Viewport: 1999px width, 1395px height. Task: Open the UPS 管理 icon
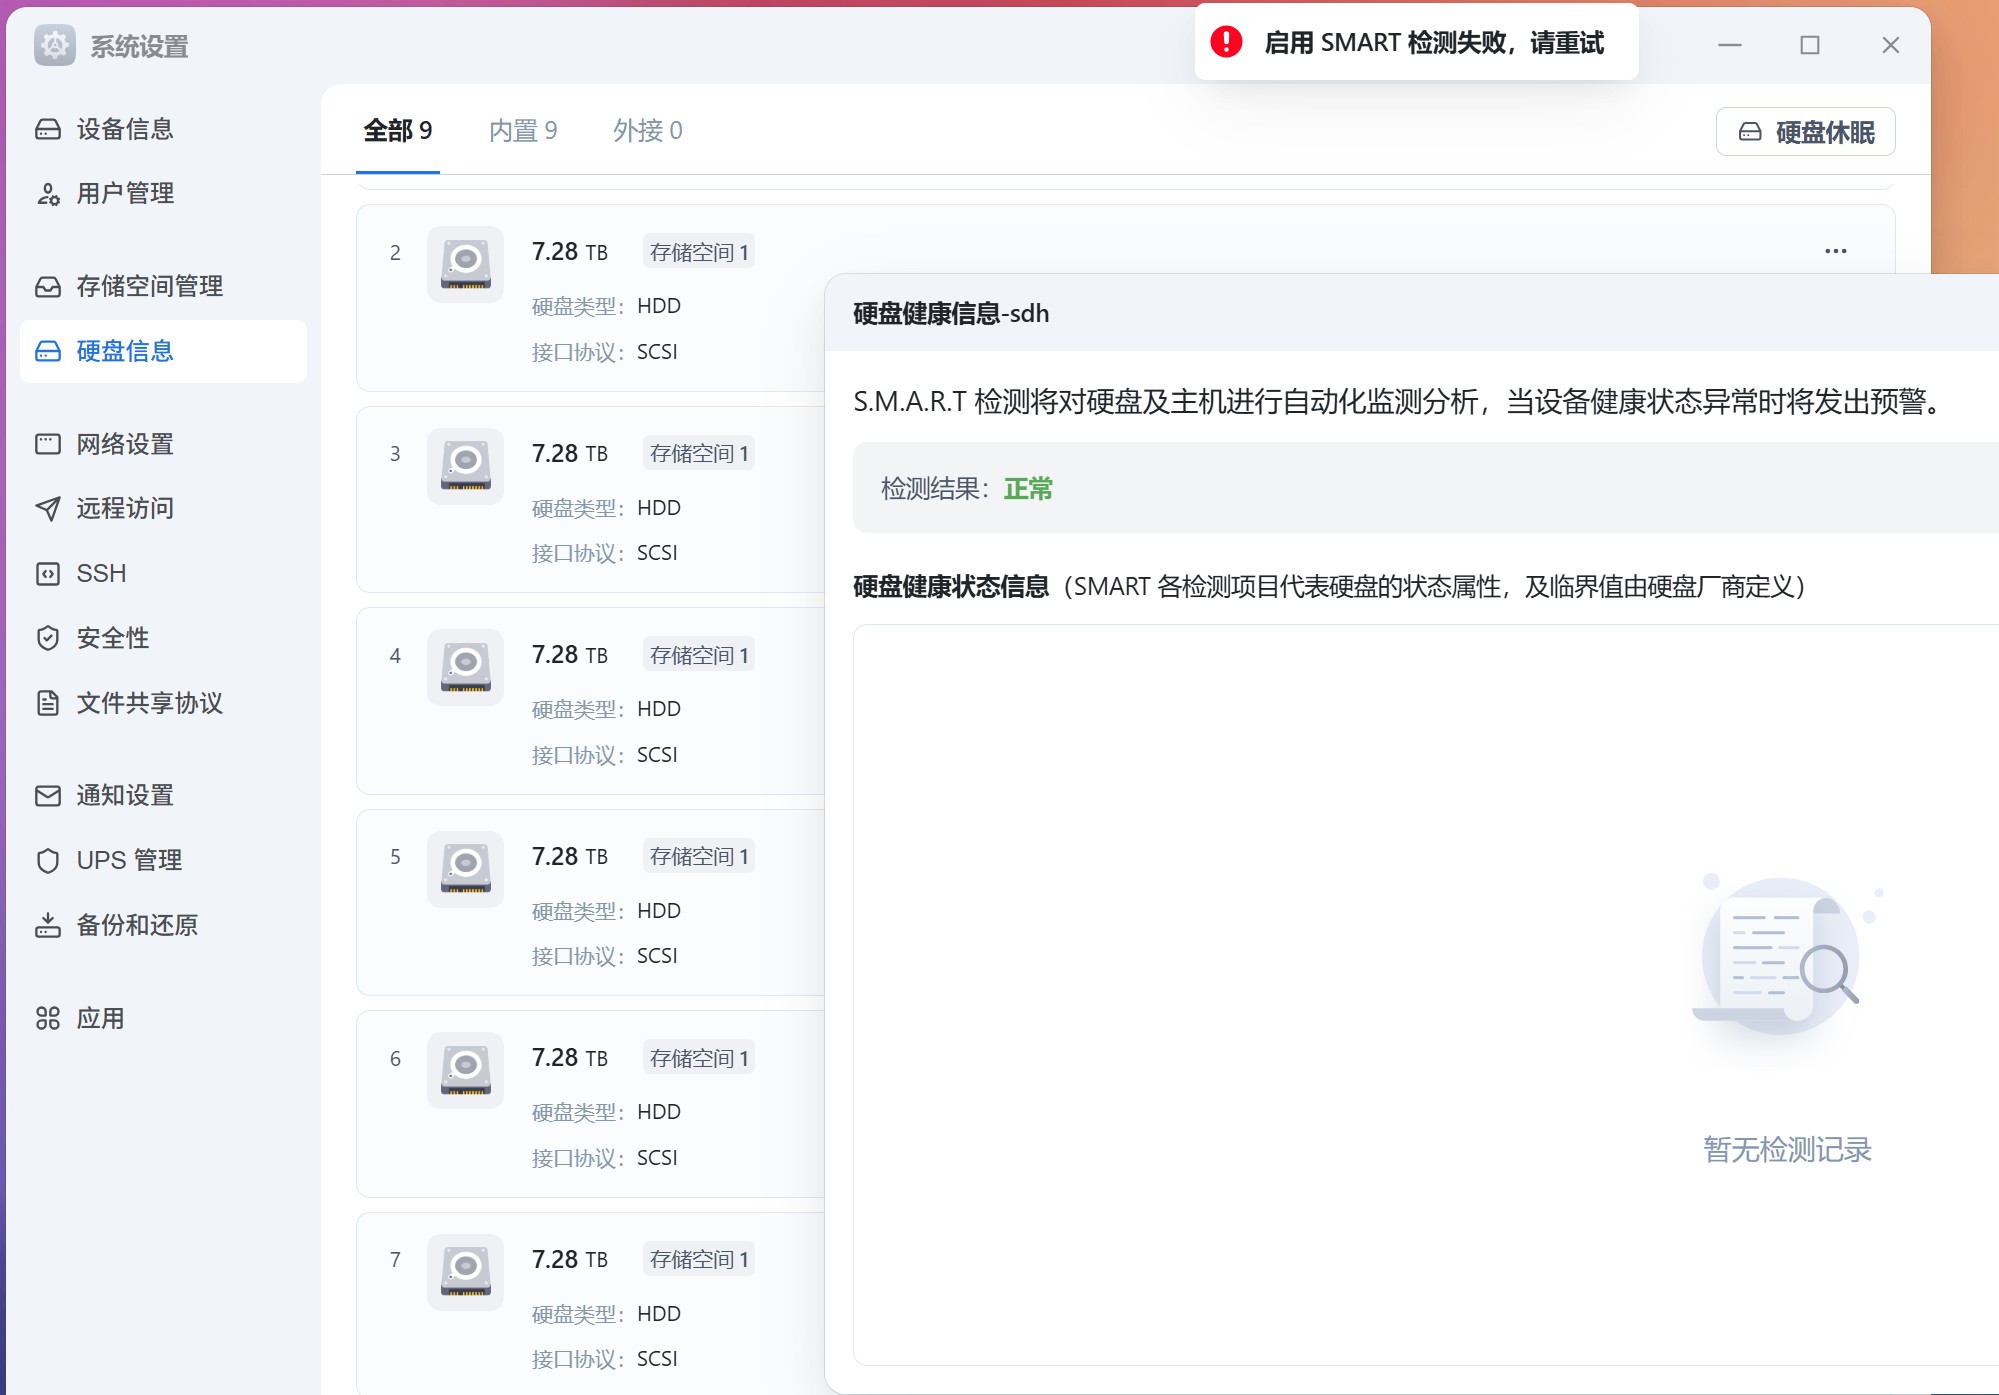tap(48, 860)
